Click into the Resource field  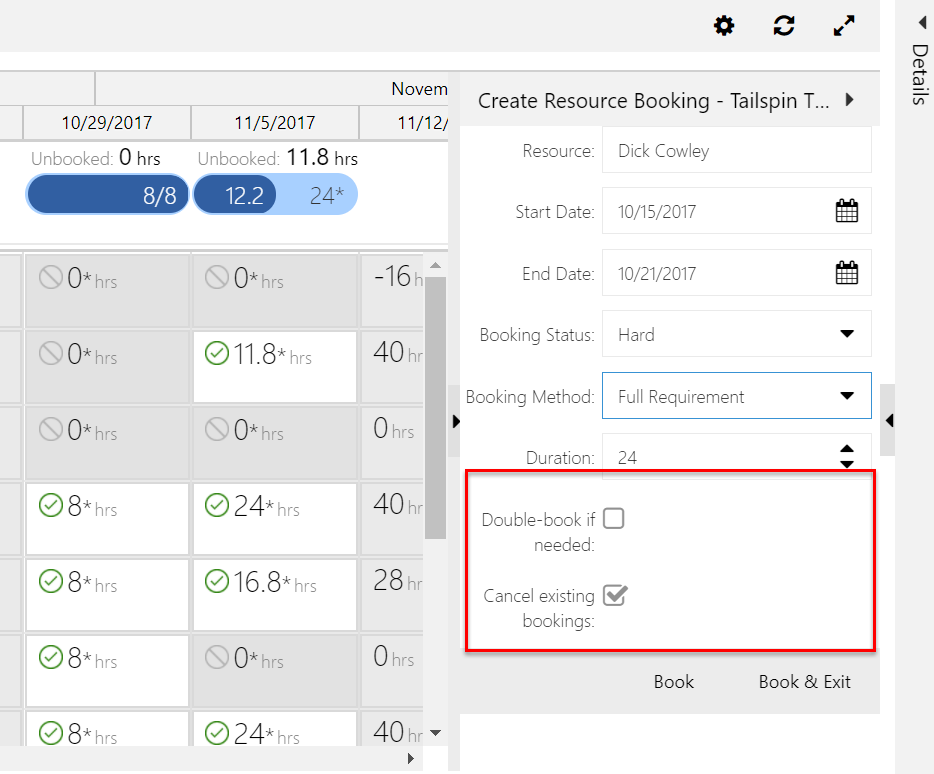(x=736, y=150)
